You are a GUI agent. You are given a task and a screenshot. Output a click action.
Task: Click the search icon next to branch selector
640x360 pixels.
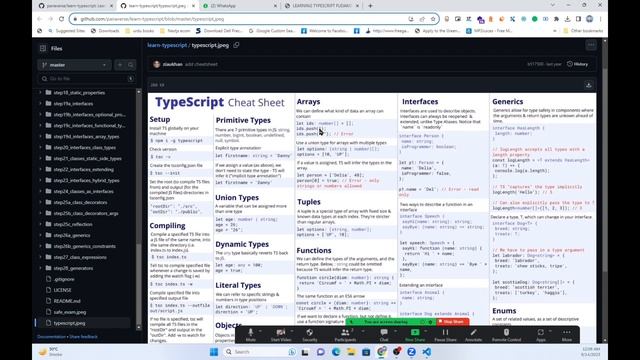click(x=131, y=65)
